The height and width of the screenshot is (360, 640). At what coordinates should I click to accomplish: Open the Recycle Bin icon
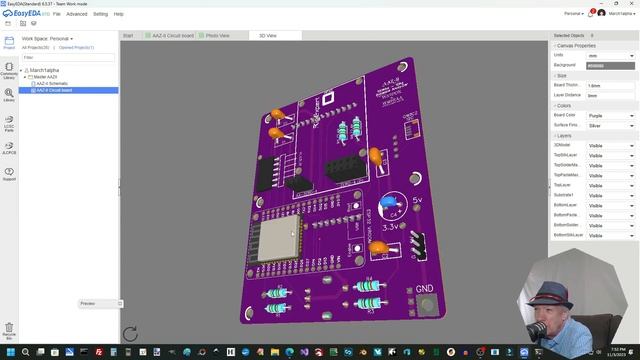(9, 331)
